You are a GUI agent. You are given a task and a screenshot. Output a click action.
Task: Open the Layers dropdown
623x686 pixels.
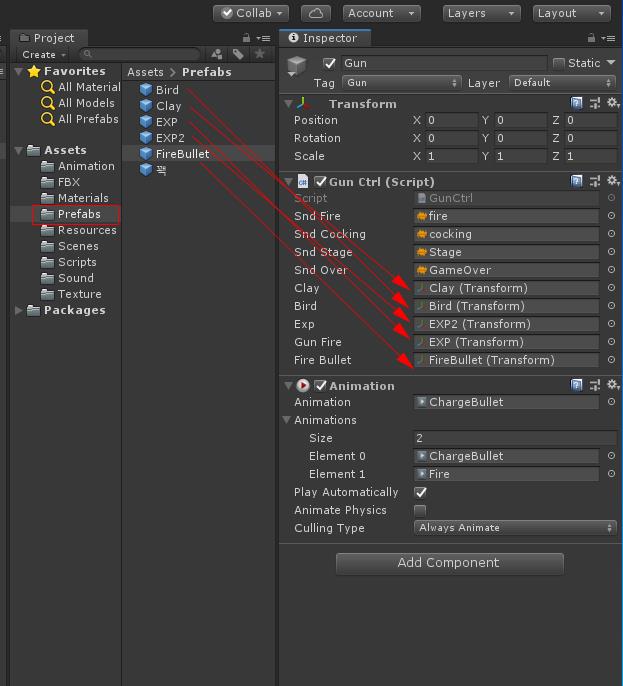click(482, 14)
